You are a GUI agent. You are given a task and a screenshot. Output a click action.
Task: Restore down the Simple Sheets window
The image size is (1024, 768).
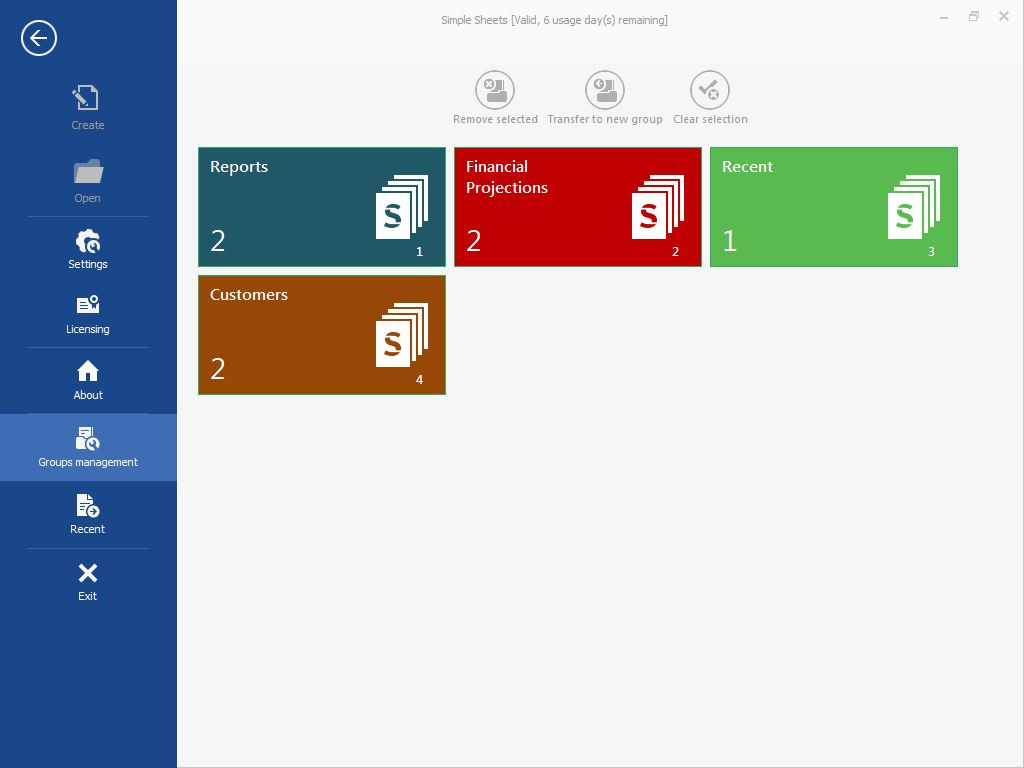(x=974, y=17)
